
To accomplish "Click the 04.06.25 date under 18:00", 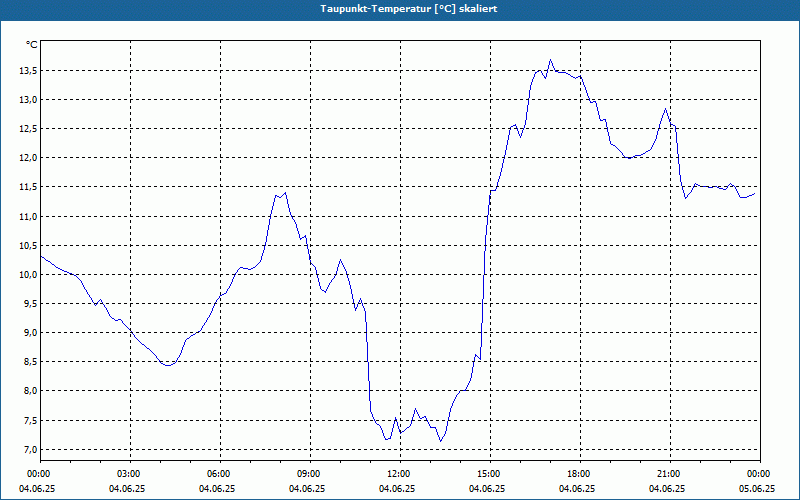I will click(577, 488).
